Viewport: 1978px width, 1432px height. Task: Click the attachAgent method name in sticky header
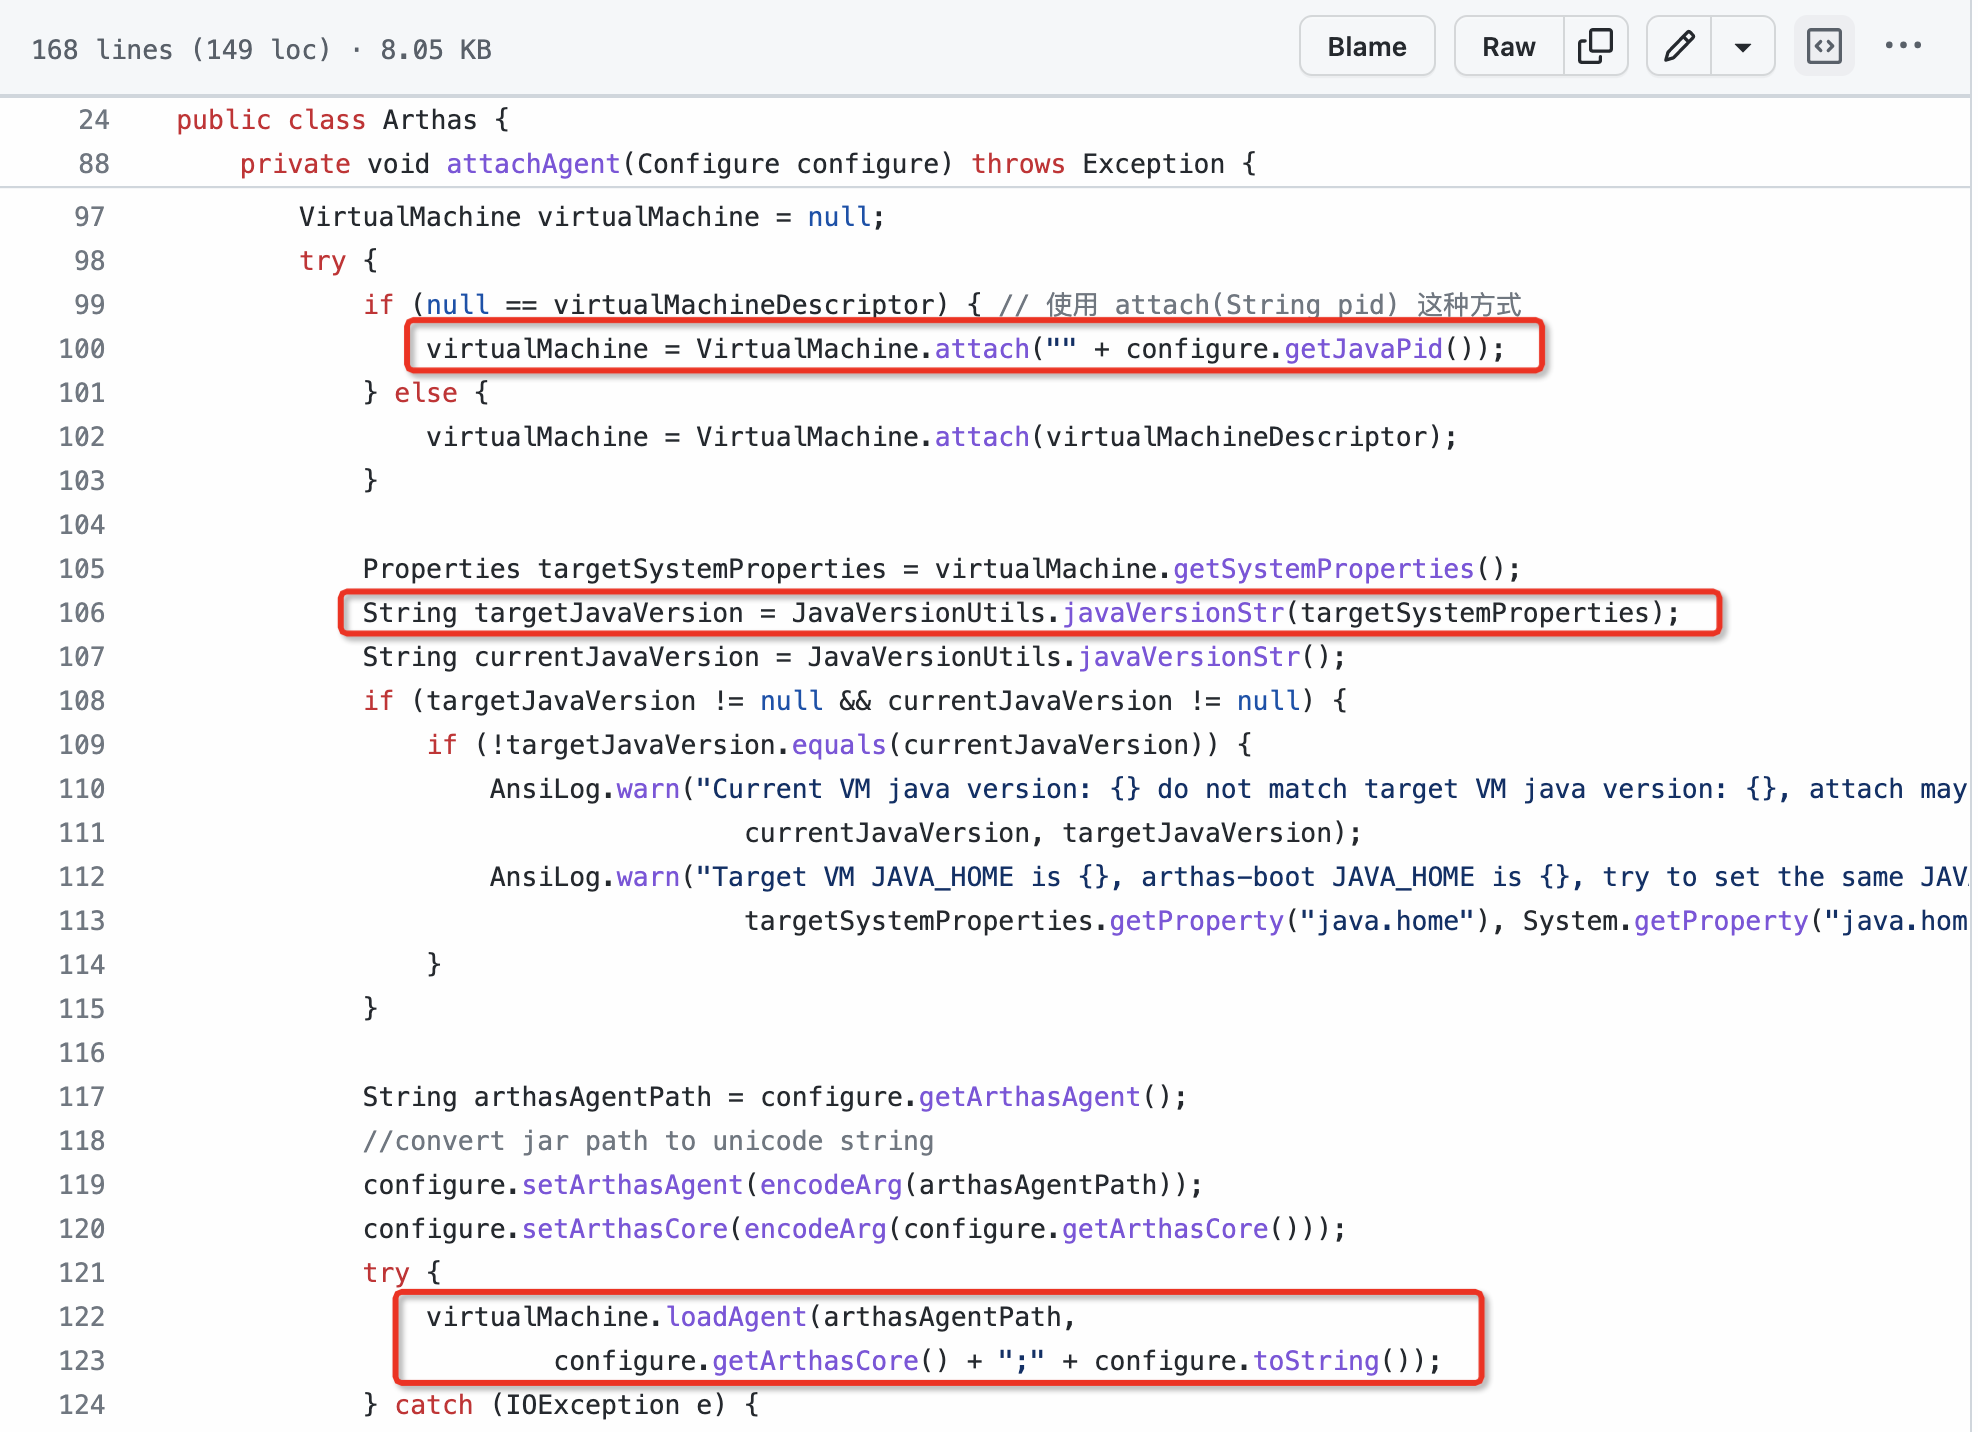pos(533,164)
